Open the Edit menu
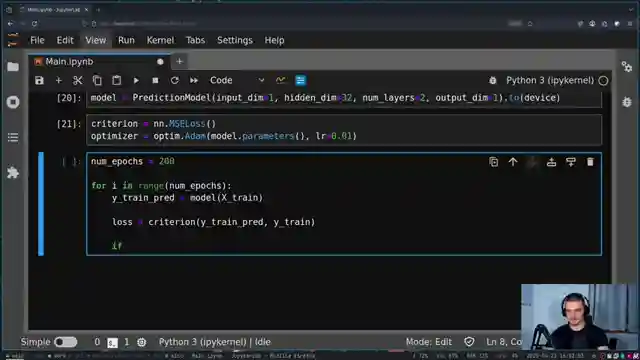 coord(65,40)
